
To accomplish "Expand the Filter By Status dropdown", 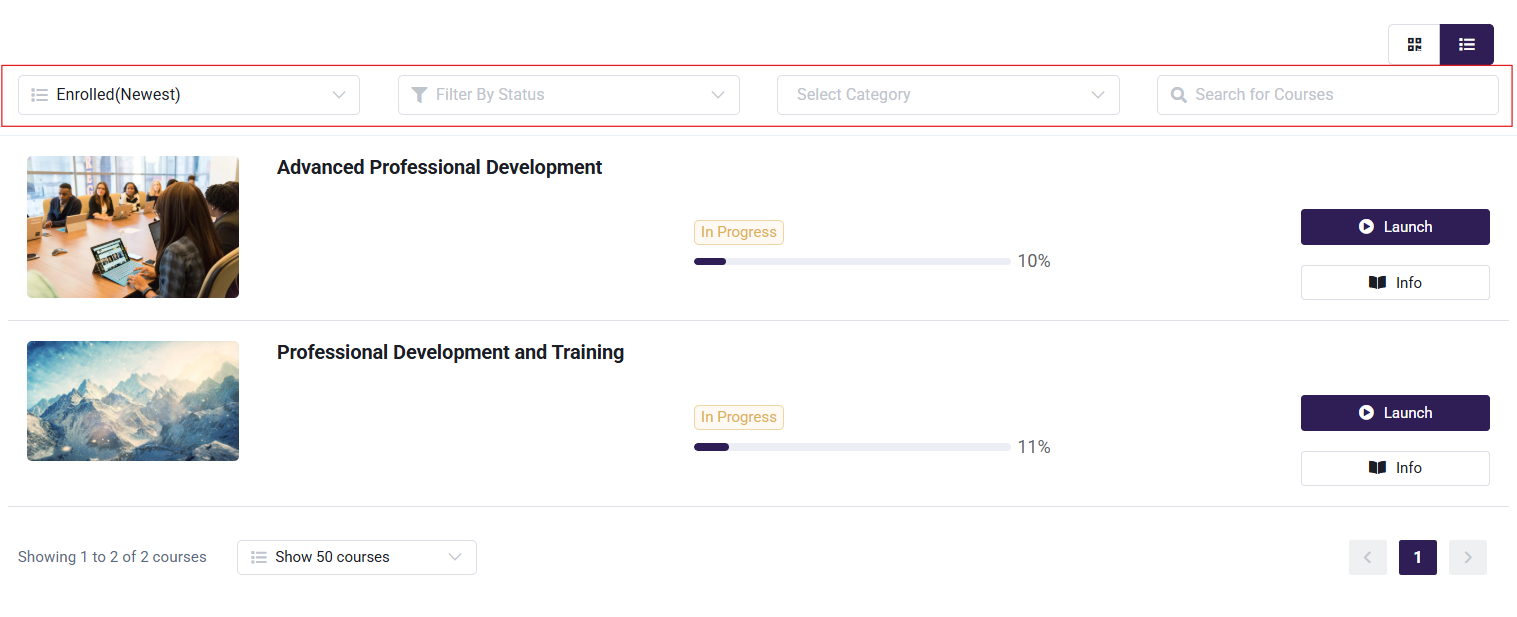I will click(x=569, y=95).
